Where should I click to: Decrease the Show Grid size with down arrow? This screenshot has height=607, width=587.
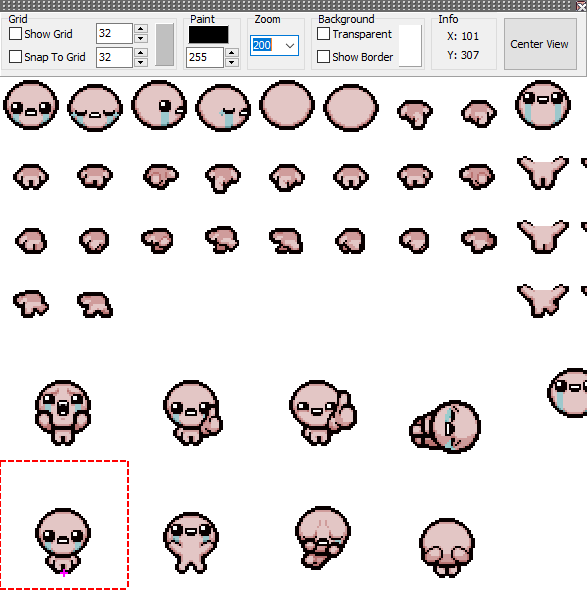141,38
